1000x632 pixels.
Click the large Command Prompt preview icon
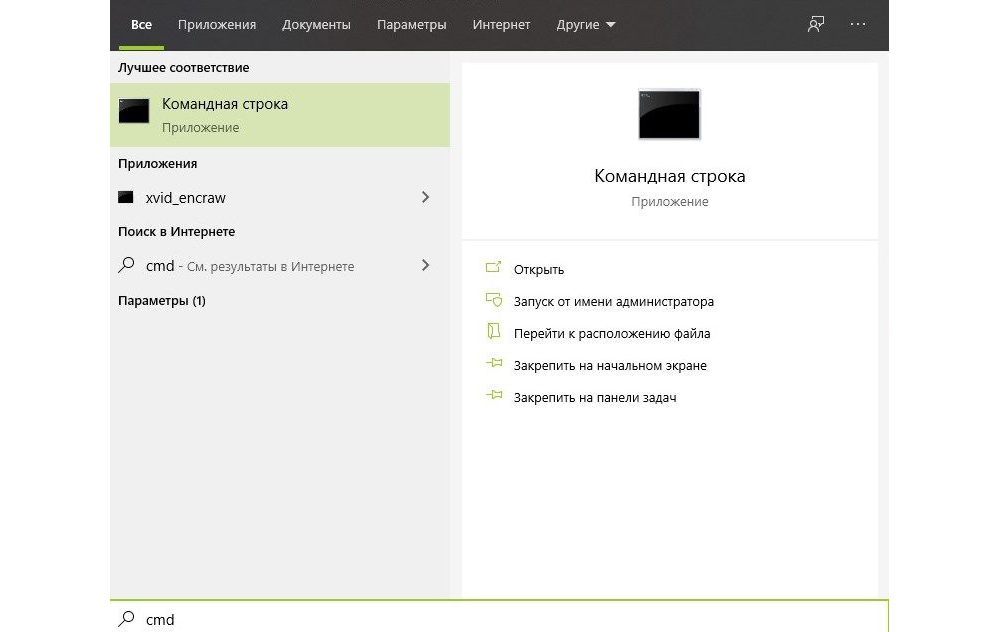pyautogui.click(x=669, y=114)
